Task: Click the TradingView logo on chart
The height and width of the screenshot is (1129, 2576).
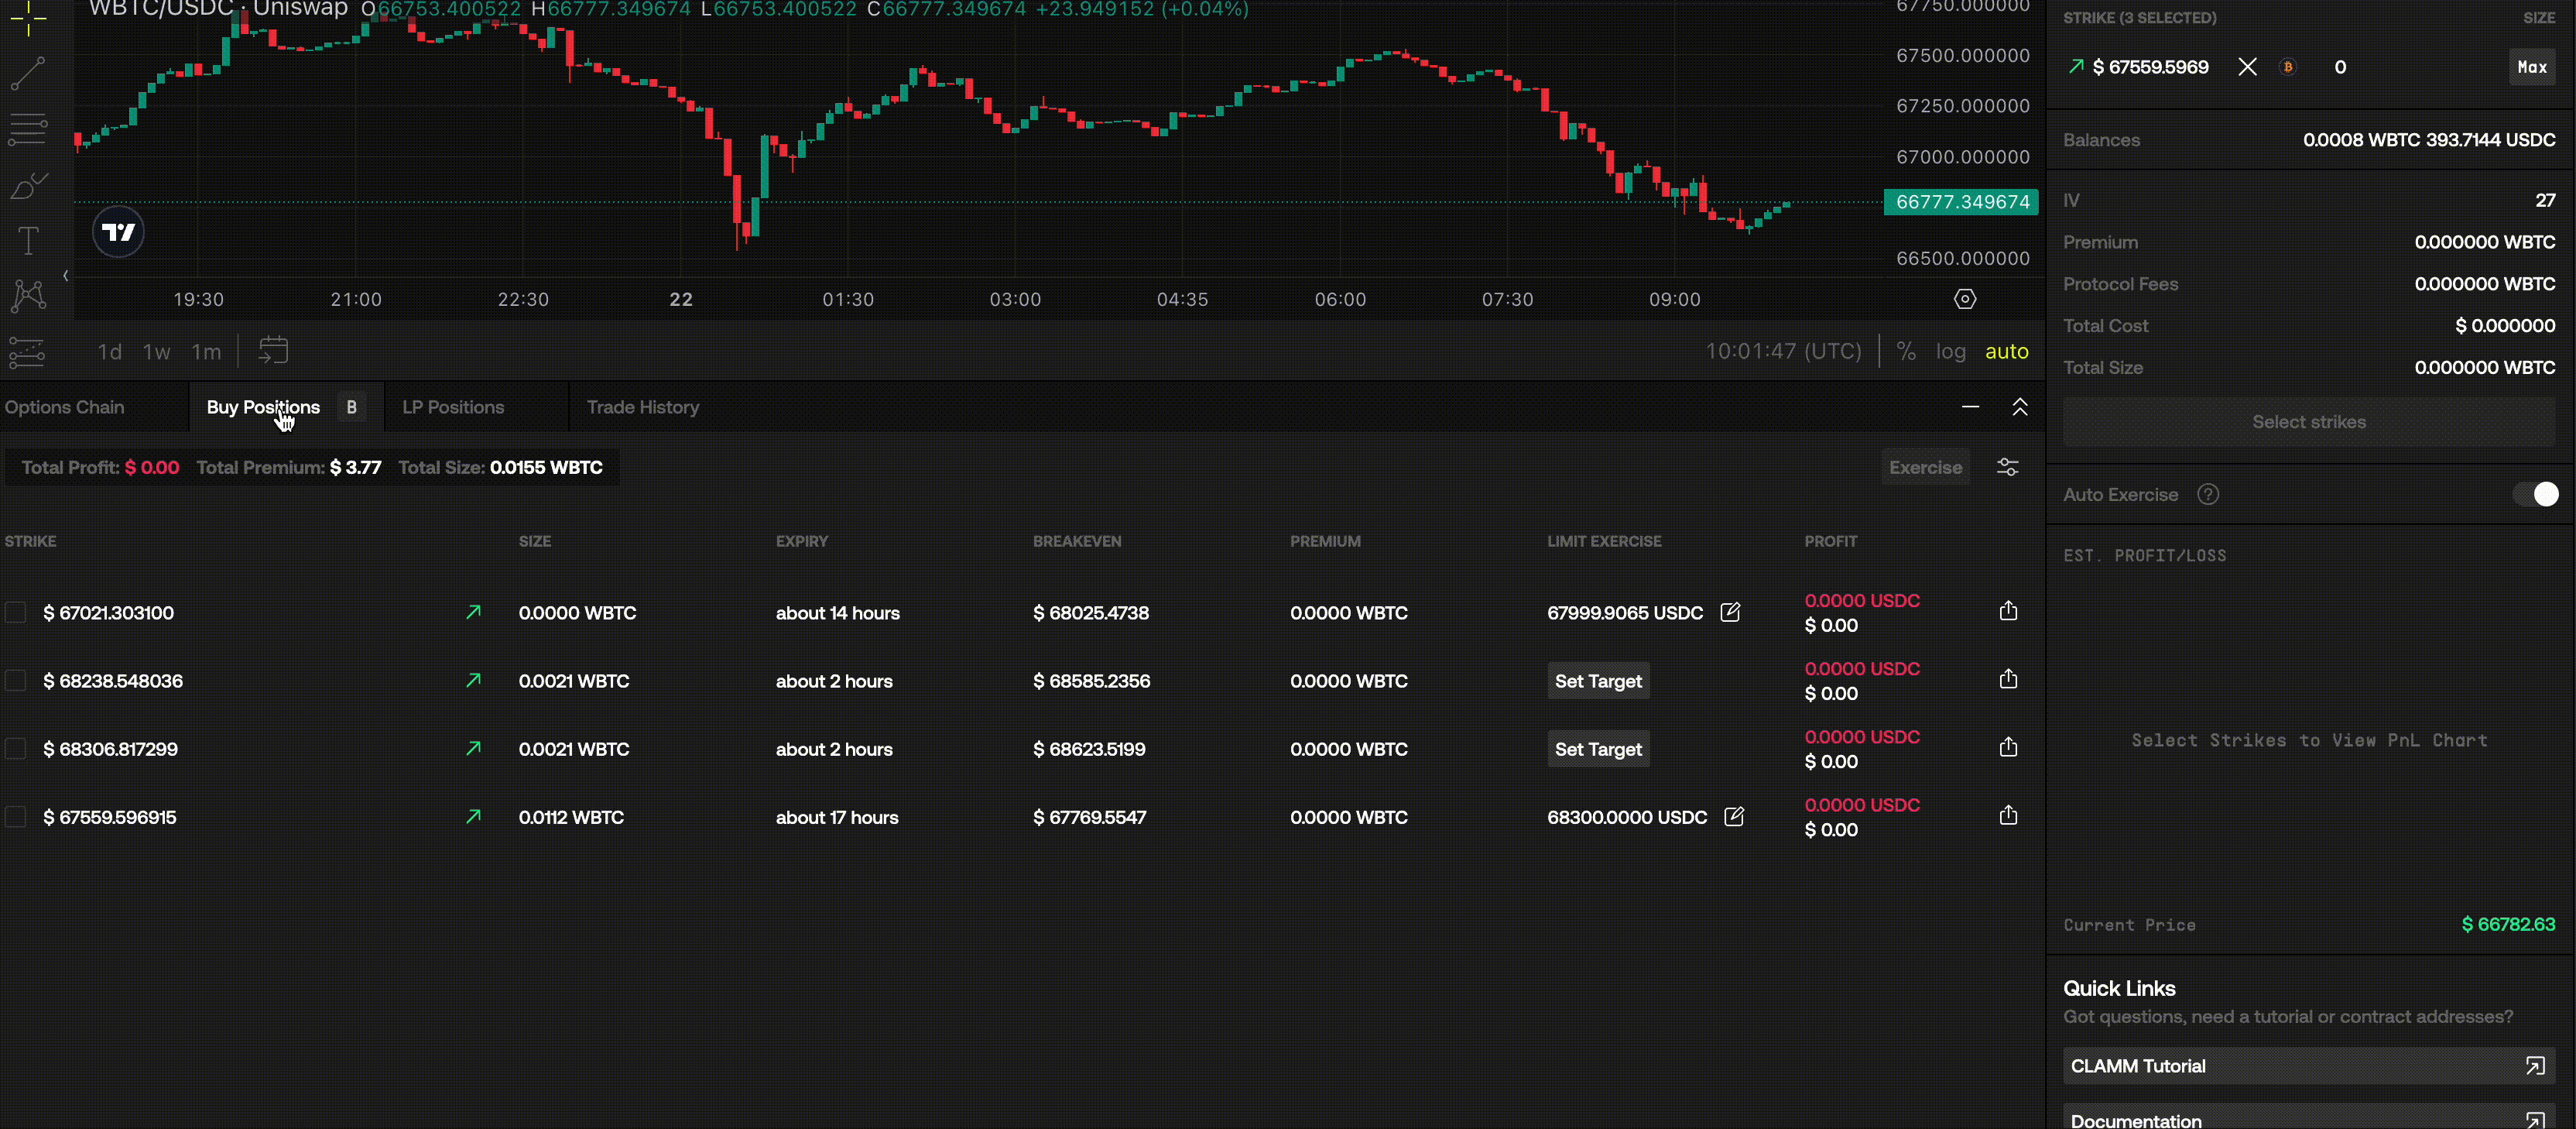Action: point(118,232)
